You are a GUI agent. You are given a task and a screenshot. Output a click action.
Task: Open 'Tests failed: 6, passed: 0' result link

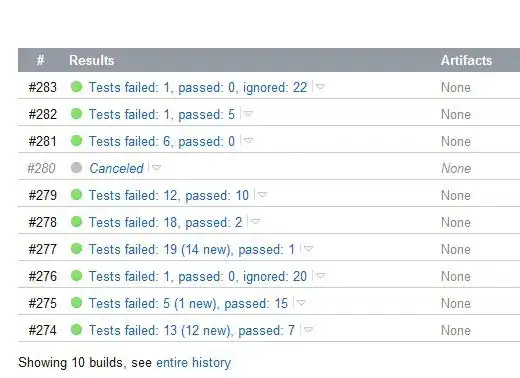[x=162, y=141]
